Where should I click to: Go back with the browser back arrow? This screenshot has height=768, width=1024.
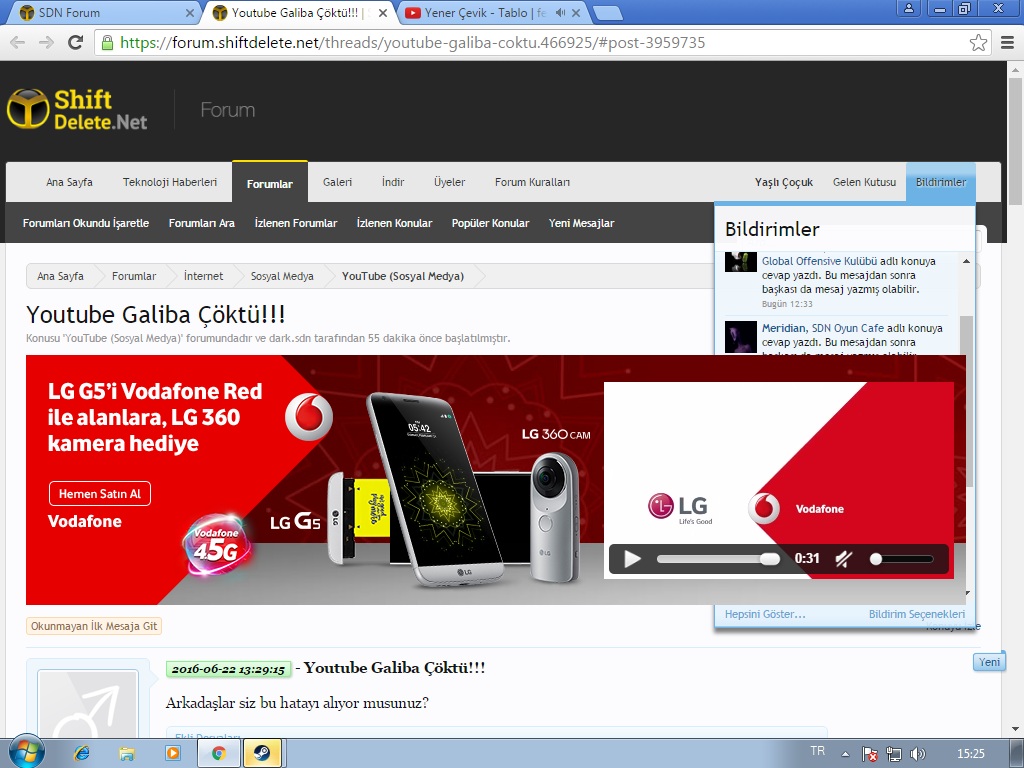[x=18, y=43]
